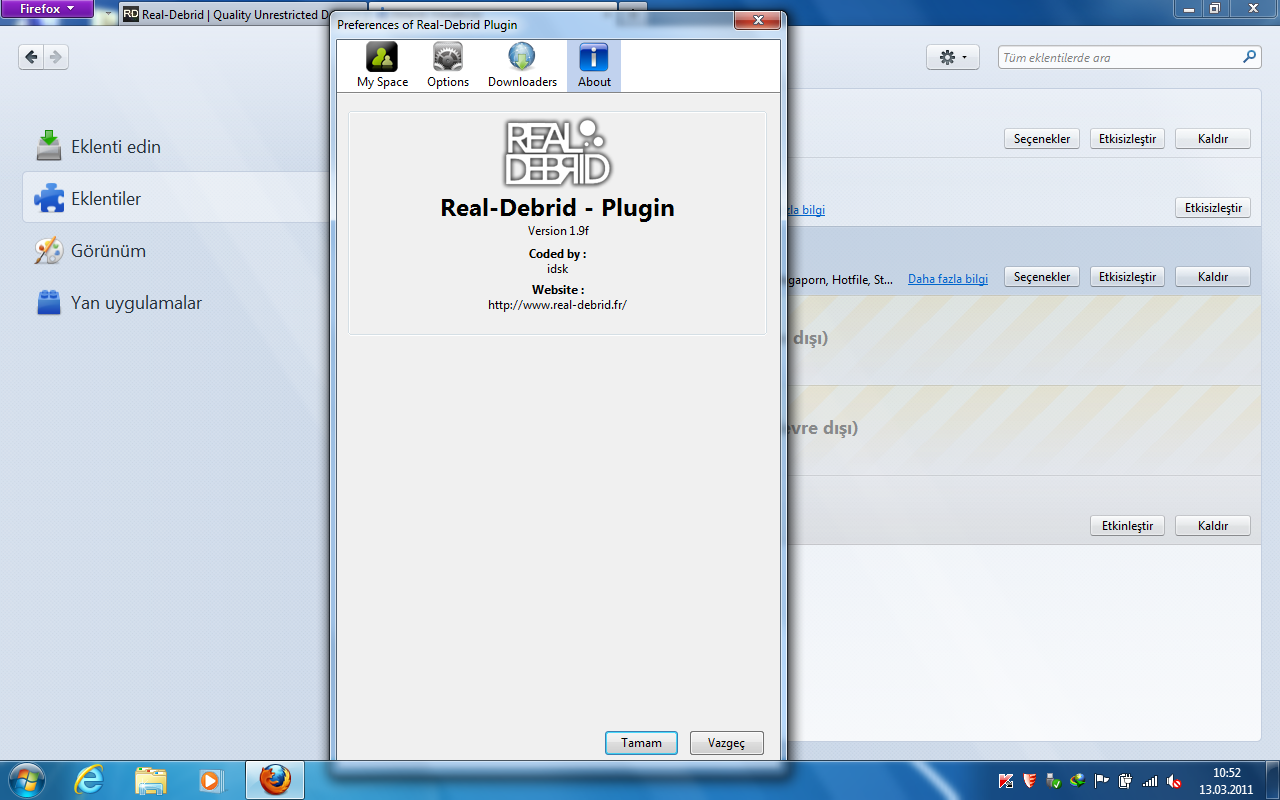Open Windows Explorer folder icon on taskbar
The image size is (1280, 800).
(x=151, y=780)
